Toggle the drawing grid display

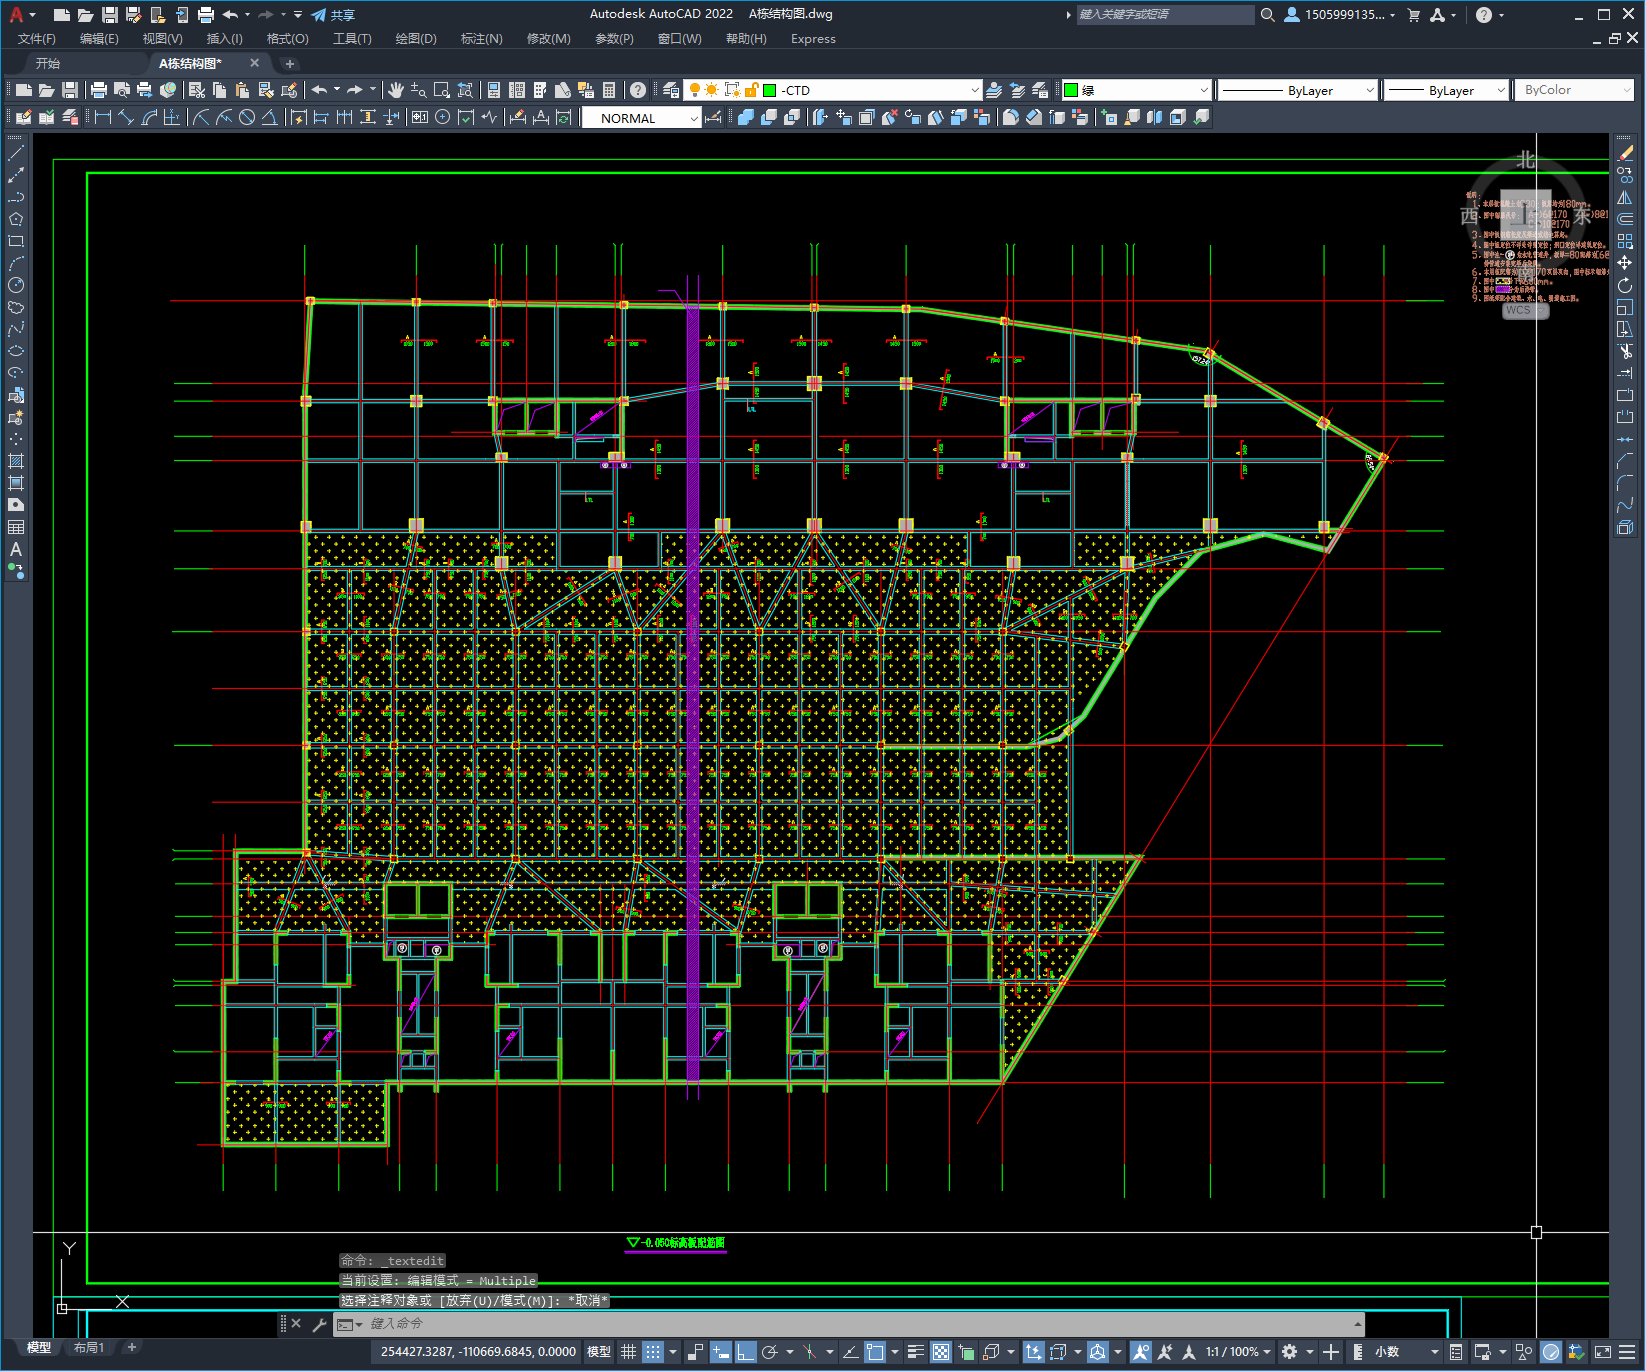coord(628,1352)
